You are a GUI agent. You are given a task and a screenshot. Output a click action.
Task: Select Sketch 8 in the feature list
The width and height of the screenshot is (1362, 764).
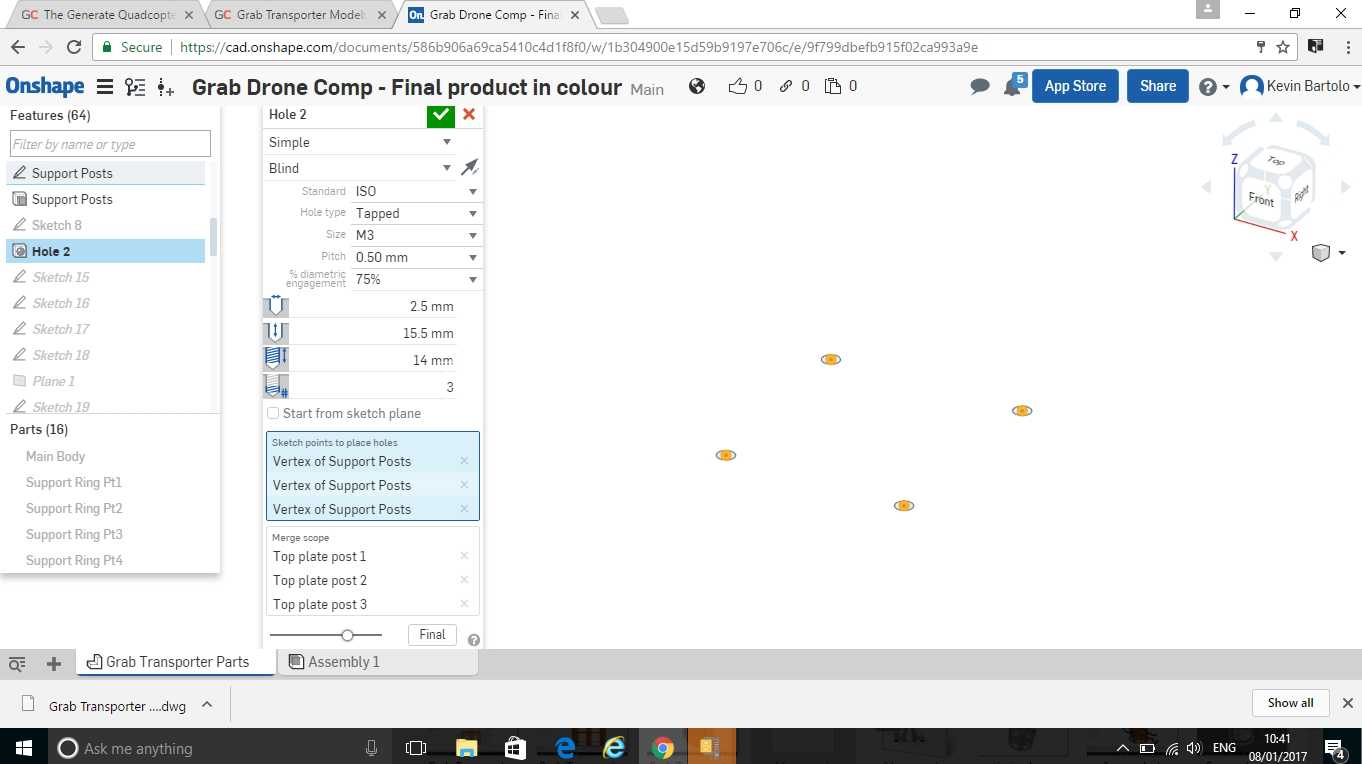tap(106, 225)
